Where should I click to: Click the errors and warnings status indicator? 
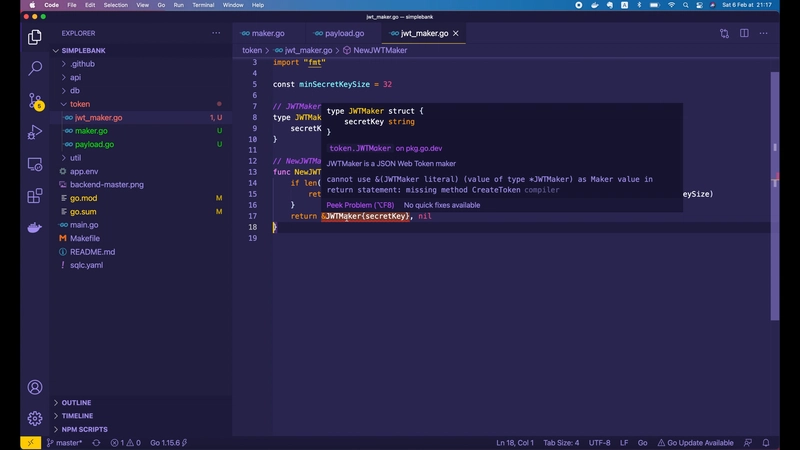[125, 442]
